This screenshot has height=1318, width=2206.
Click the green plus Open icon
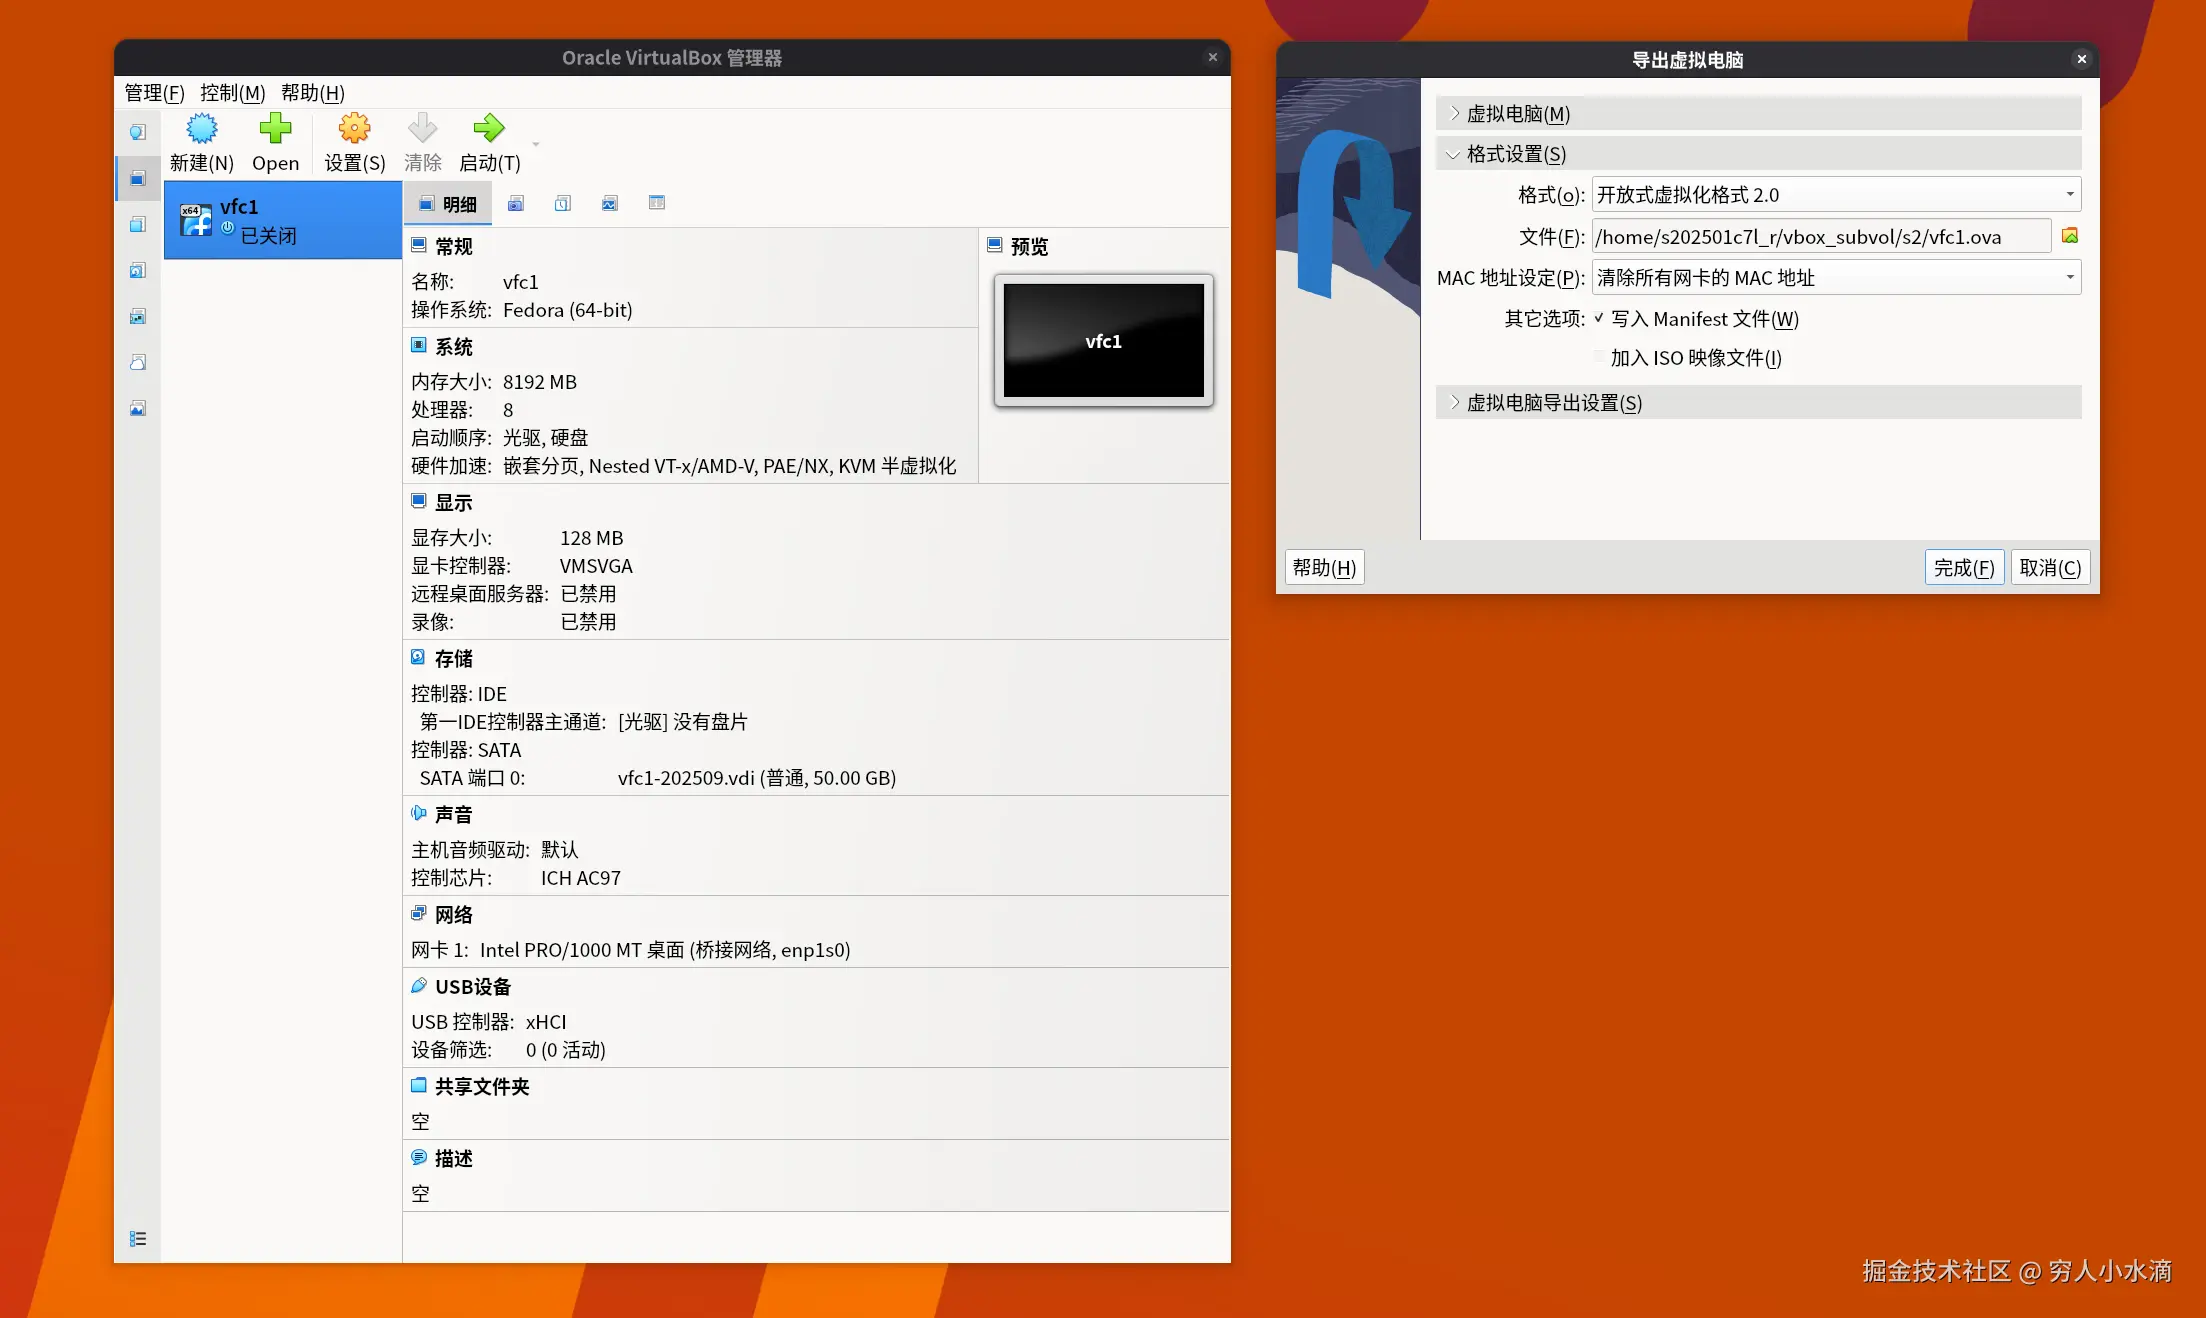tap(275, 129)
